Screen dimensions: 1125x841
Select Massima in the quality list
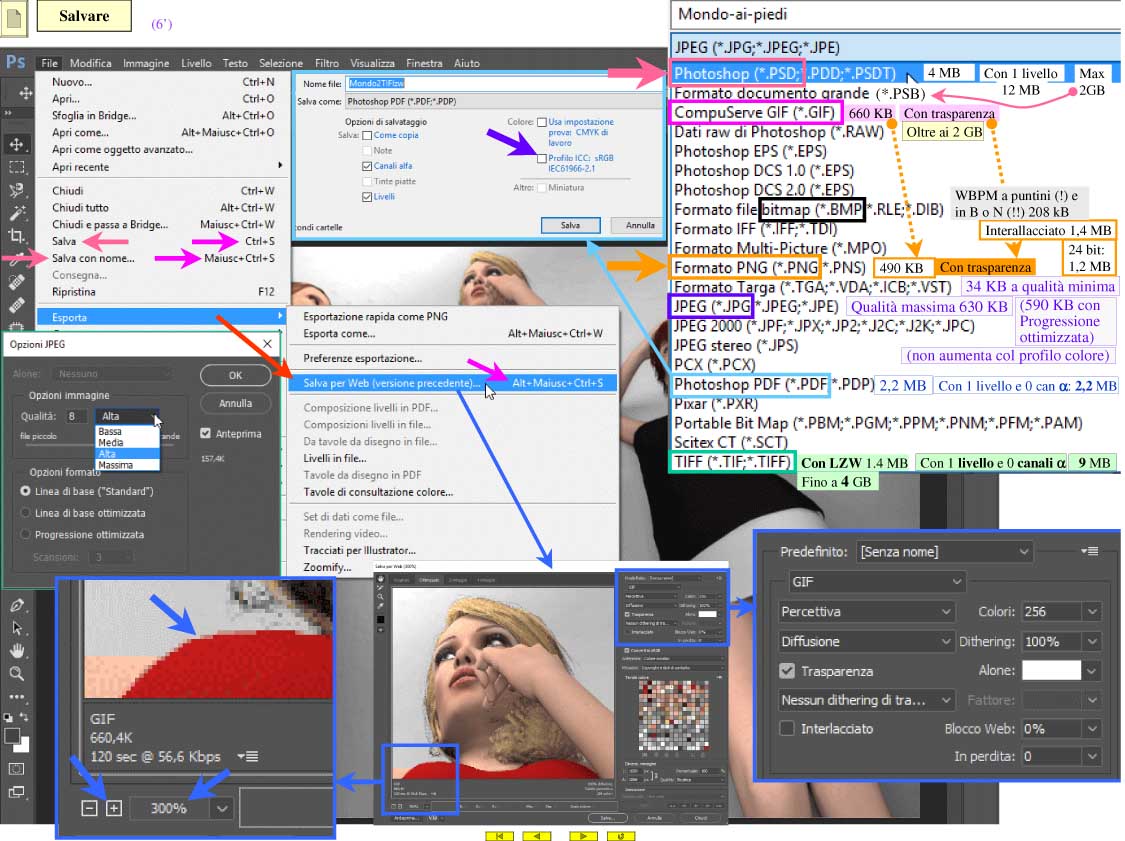(x=128, y=465)
